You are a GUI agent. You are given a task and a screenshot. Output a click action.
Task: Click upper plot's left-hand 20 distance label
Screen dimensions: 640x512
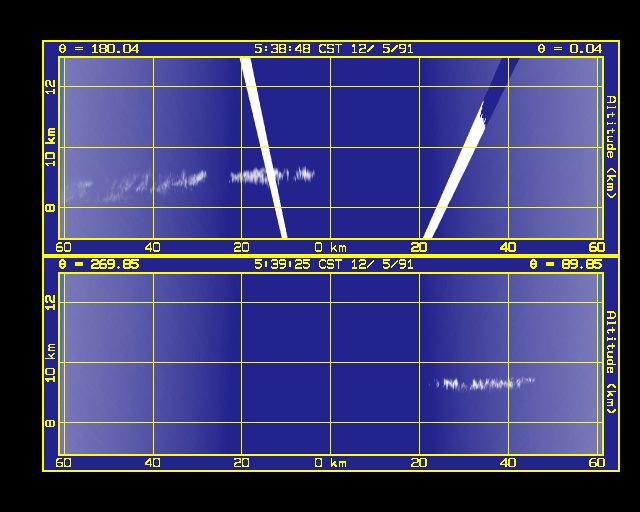point(242,247)
